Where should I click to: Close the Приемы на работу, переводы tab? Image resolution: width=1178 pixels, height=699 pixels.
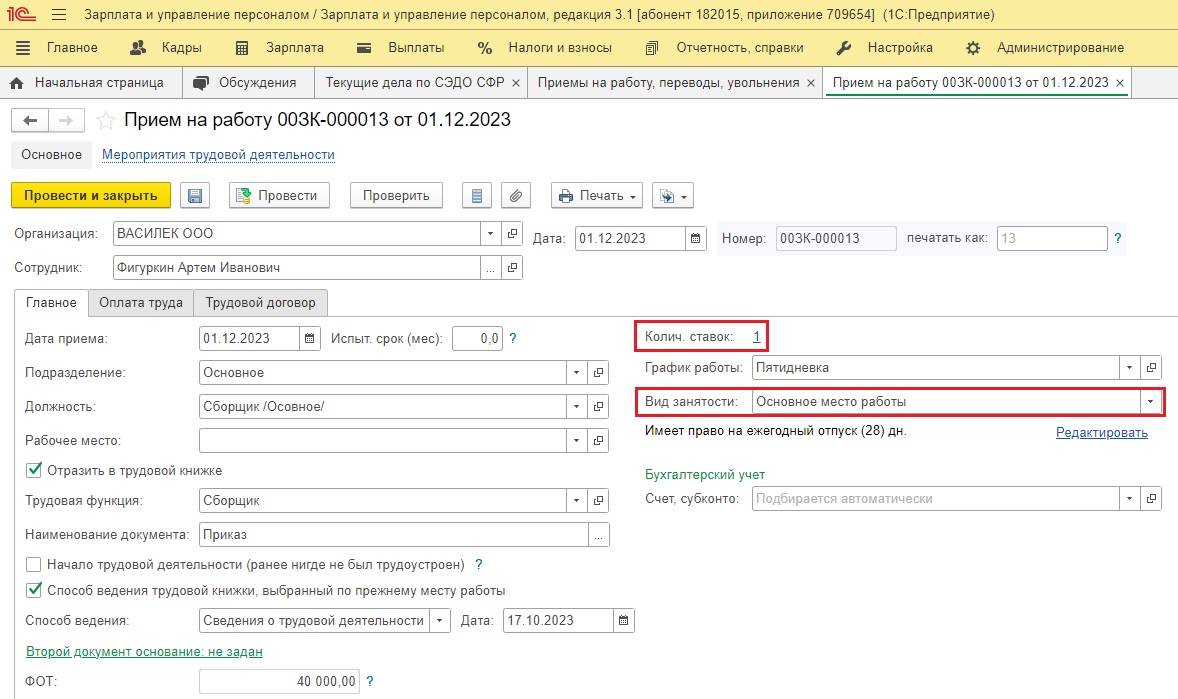pyautogui.click(x=811, y=83)
